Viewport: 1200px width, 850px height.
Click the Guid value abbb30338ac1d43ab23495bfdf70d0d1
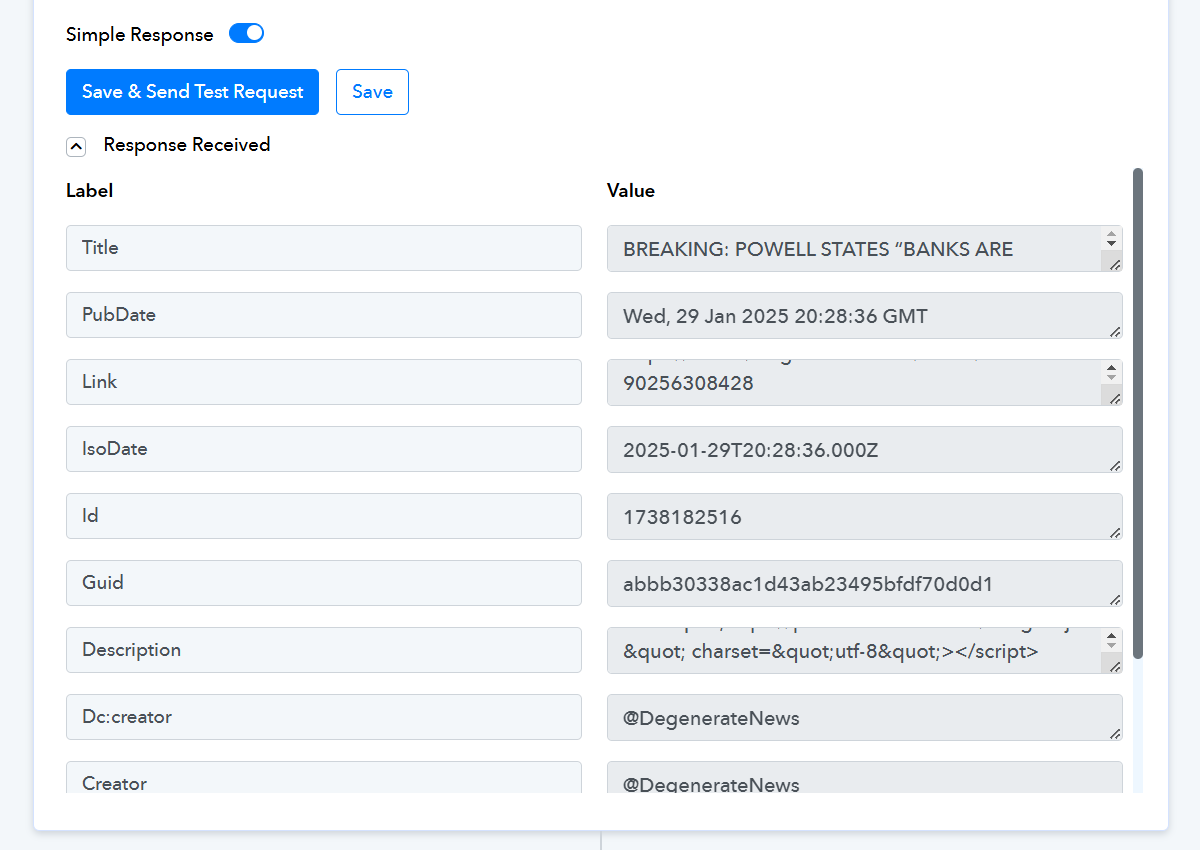tap(865, 584)
